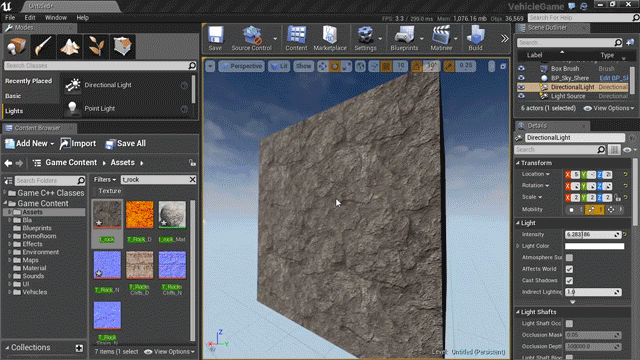The width and height of the screenshot is (640, 360).
Task: Go back in Content Browser history
Action: tap(8, 163)
